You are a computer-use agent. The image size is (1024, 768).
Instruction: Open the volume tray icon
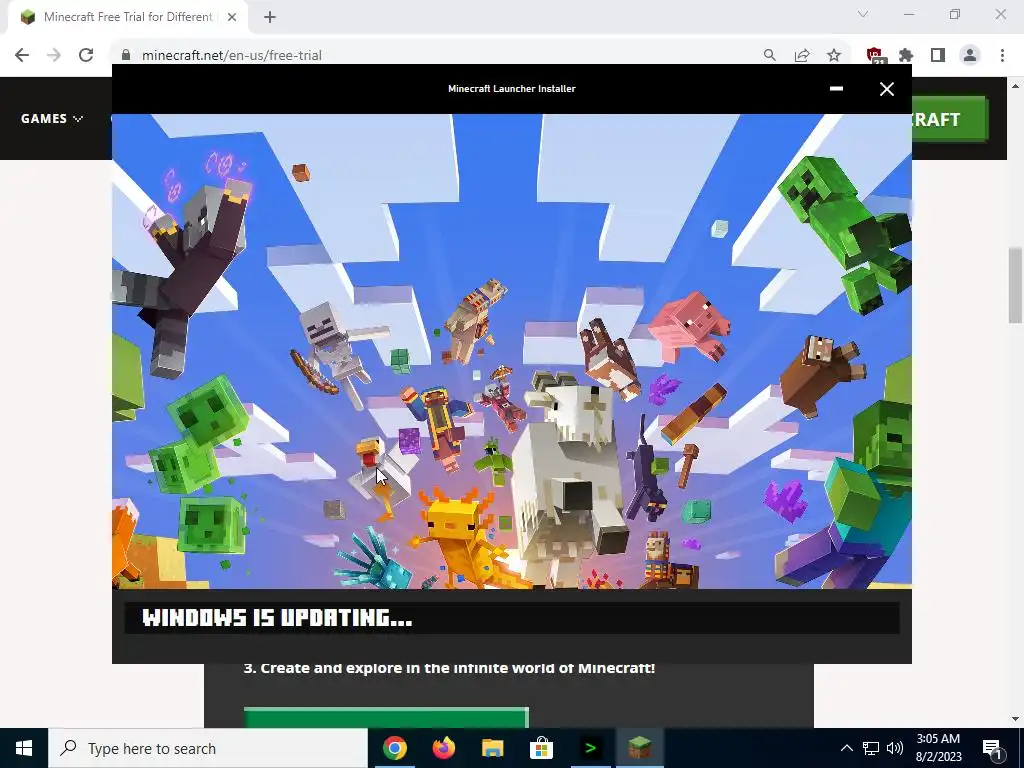pyautogui.click(x=895, y=748)
